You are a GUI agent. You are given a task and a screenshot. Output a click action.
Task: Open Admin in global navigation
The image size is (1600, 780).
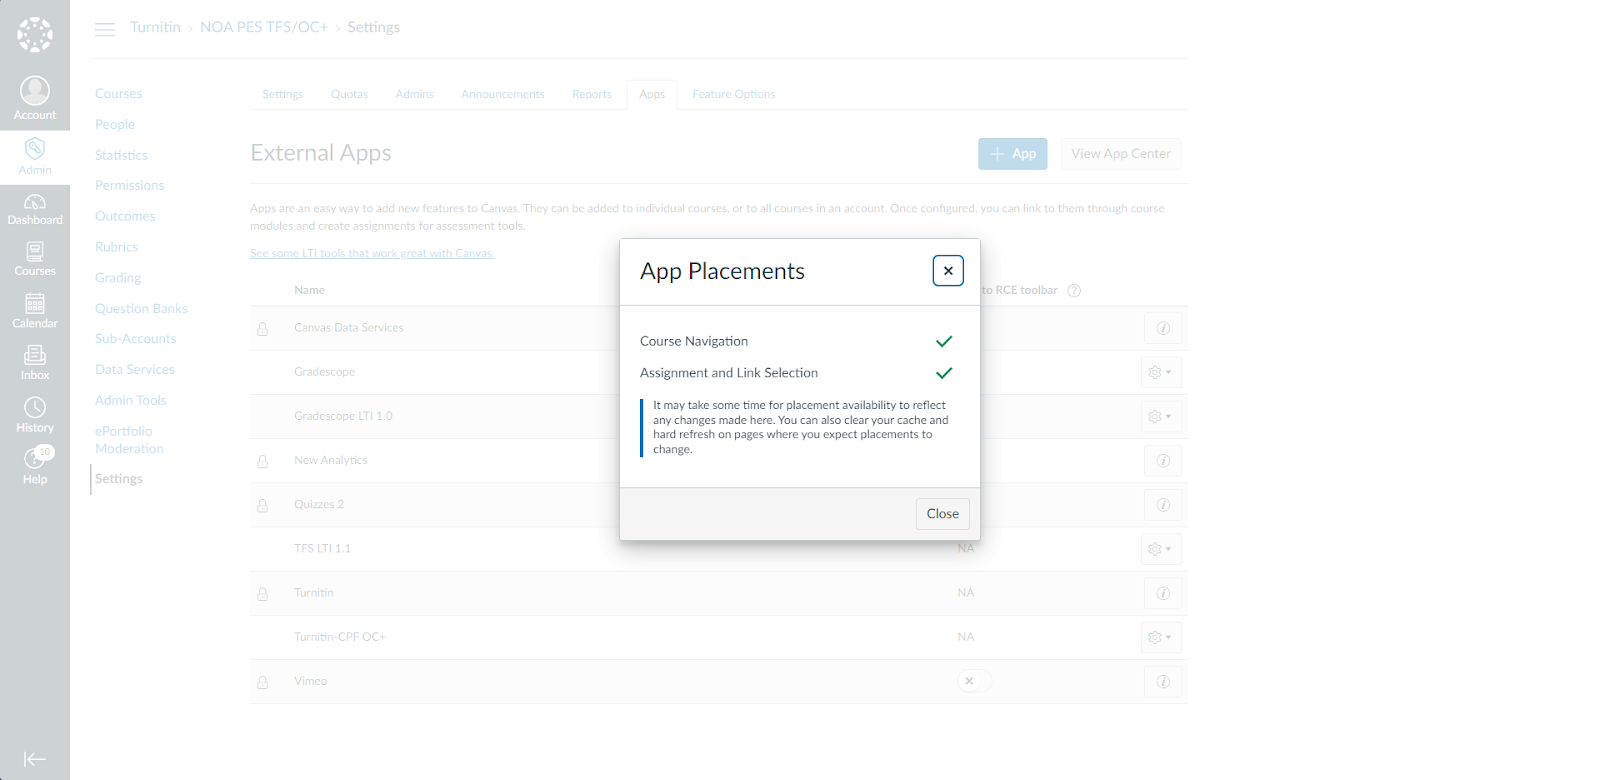point(35,157)
